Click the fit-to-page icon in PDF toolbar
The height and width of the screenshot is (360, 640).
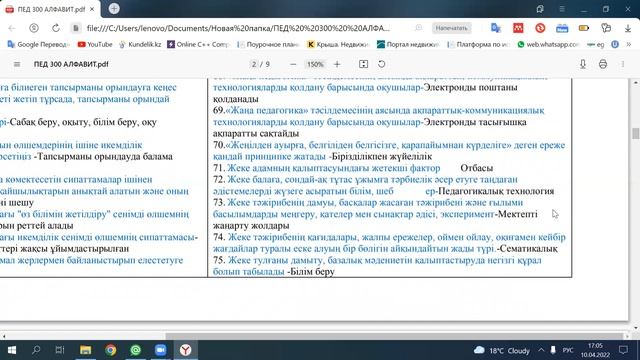(363, 64)
